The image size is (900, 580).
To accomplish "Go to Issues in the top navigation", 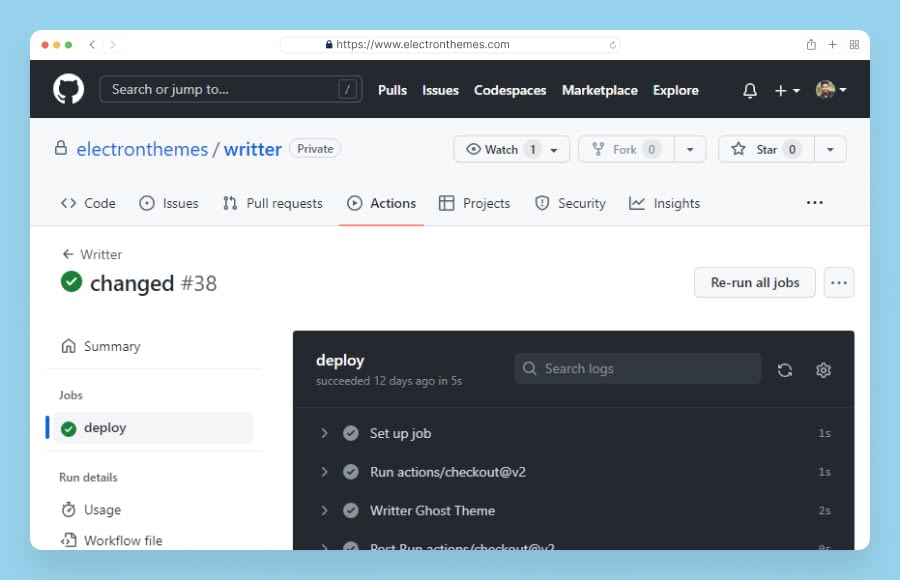I will (x=440, y=90).
